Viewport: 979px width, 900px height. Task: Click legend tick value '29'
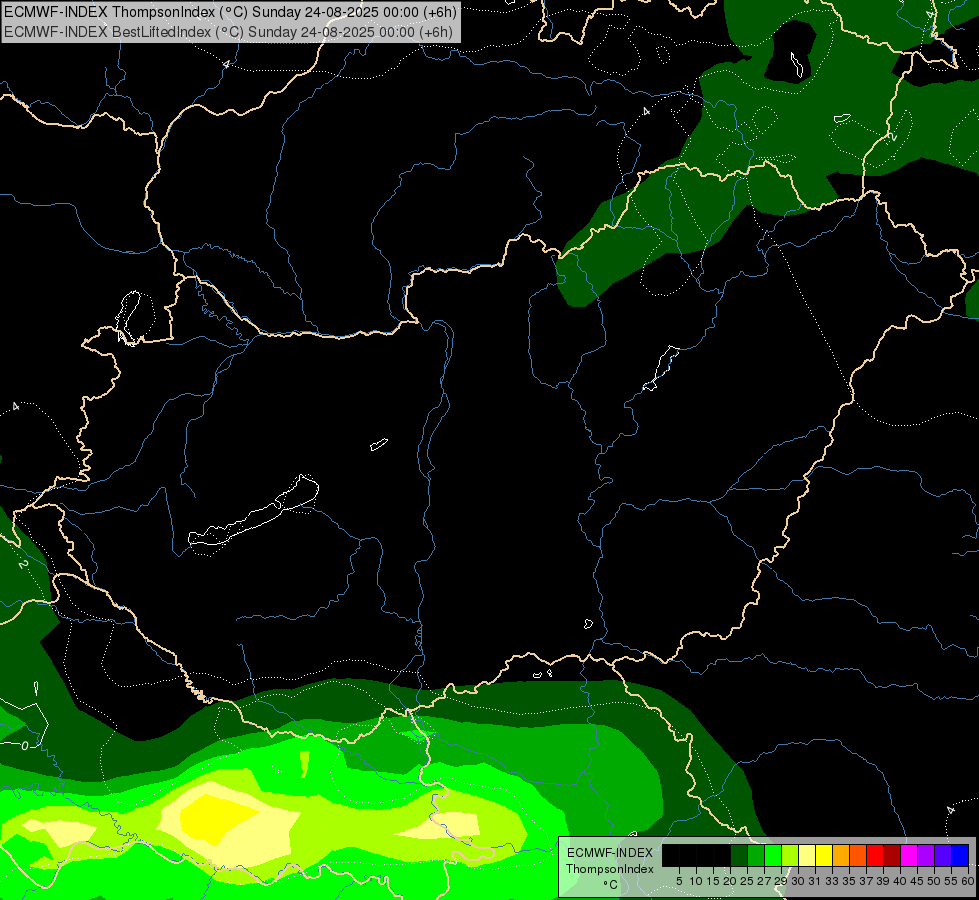click(x=780, y=881)
